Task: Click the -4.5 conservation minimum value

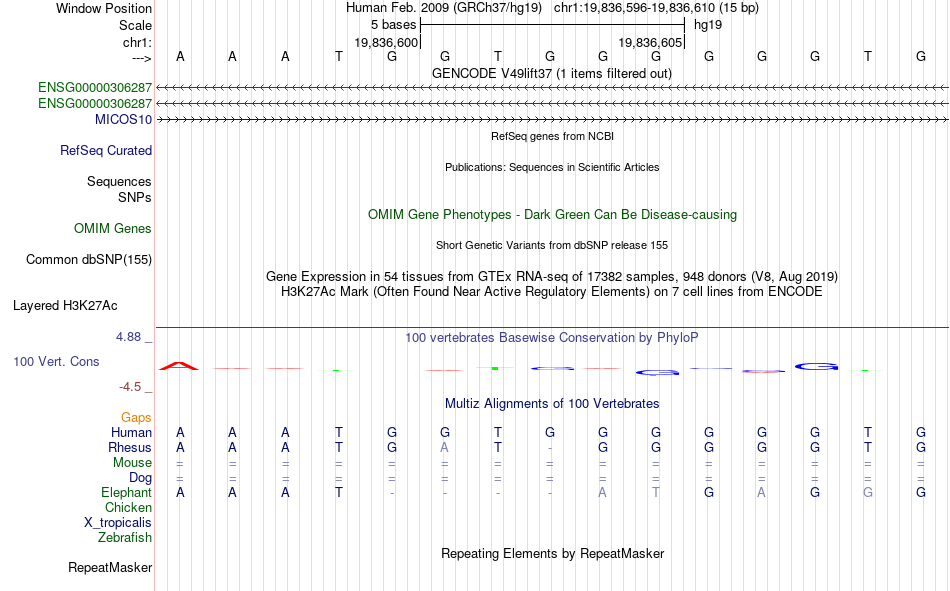Action: click(x=130, y=387)
